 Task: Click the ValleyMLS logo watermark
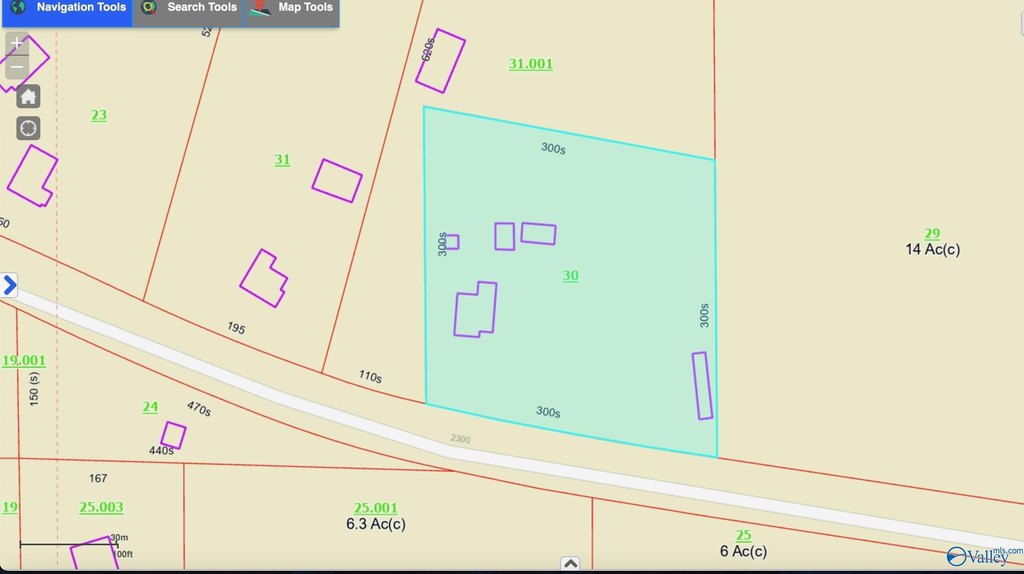pyautogui.click(x=984, y=555)
